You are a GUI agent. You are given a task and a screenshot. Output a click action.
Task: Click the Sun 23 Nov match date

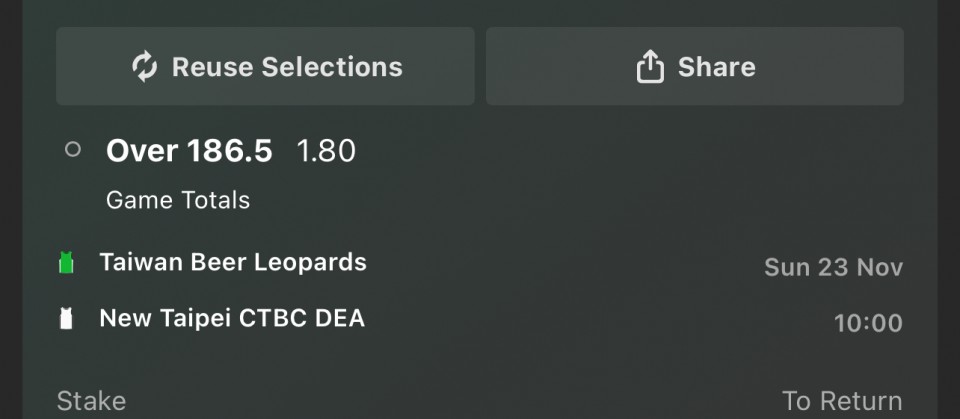point(833,267)
